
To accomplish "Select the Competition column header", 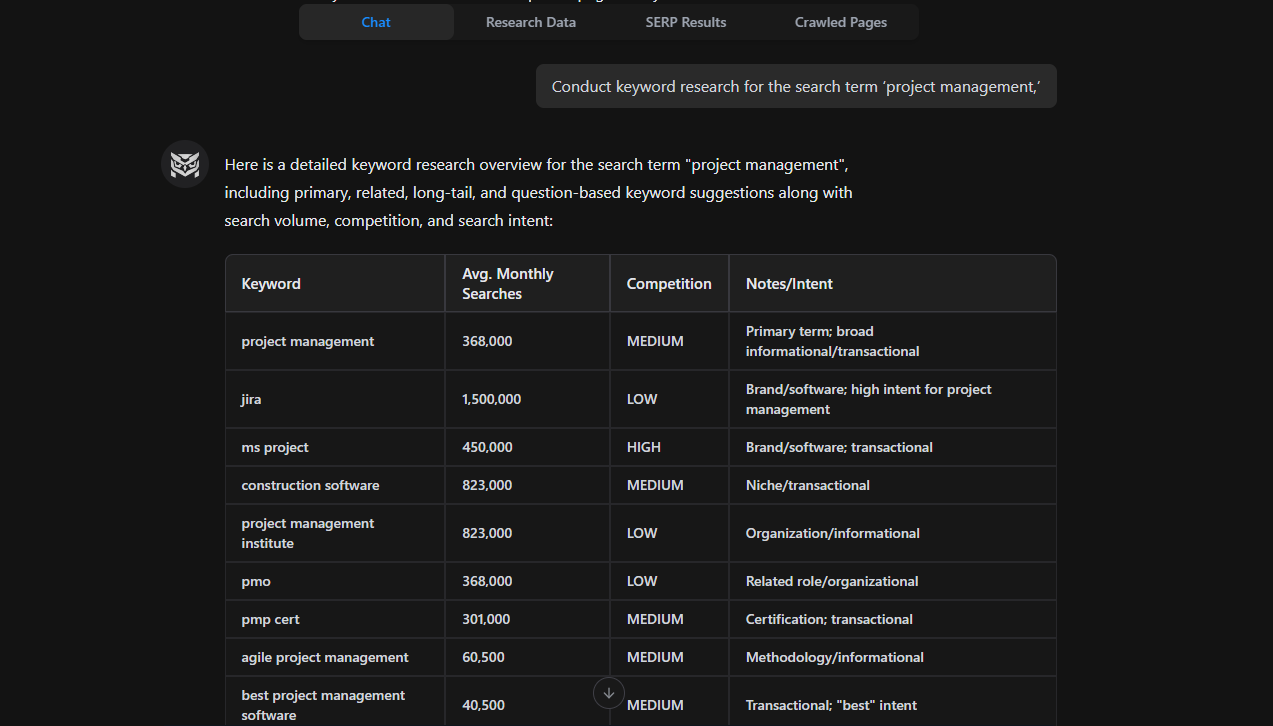I will click(668, 283).
